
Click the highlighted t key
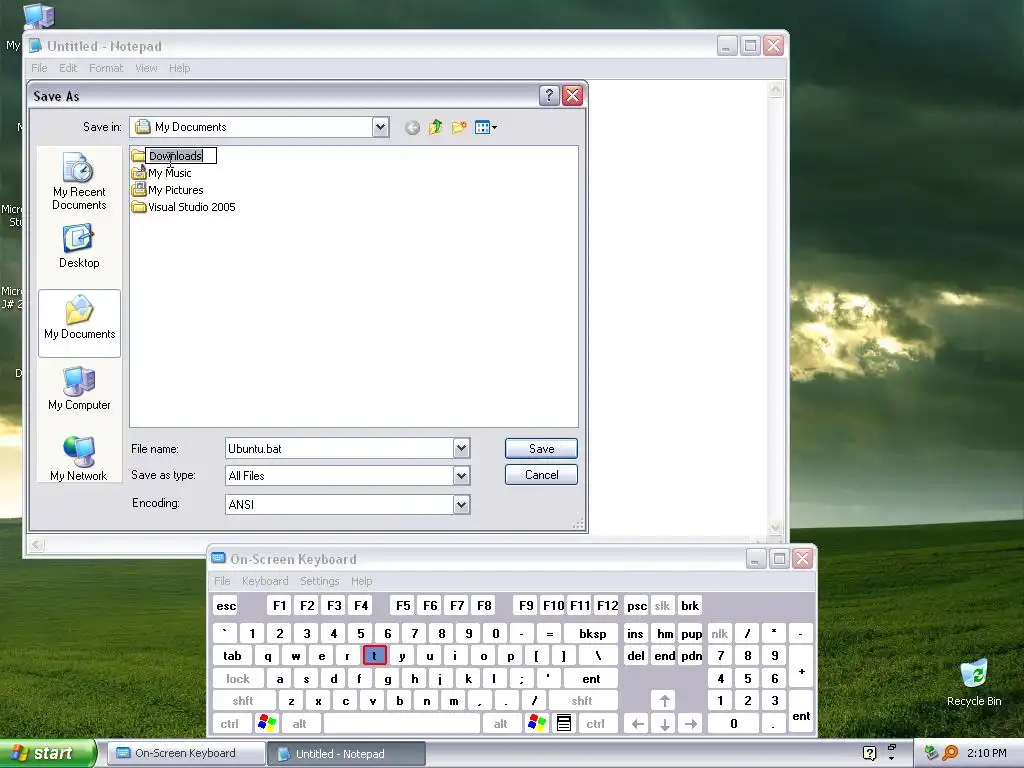tap(374, 656)
